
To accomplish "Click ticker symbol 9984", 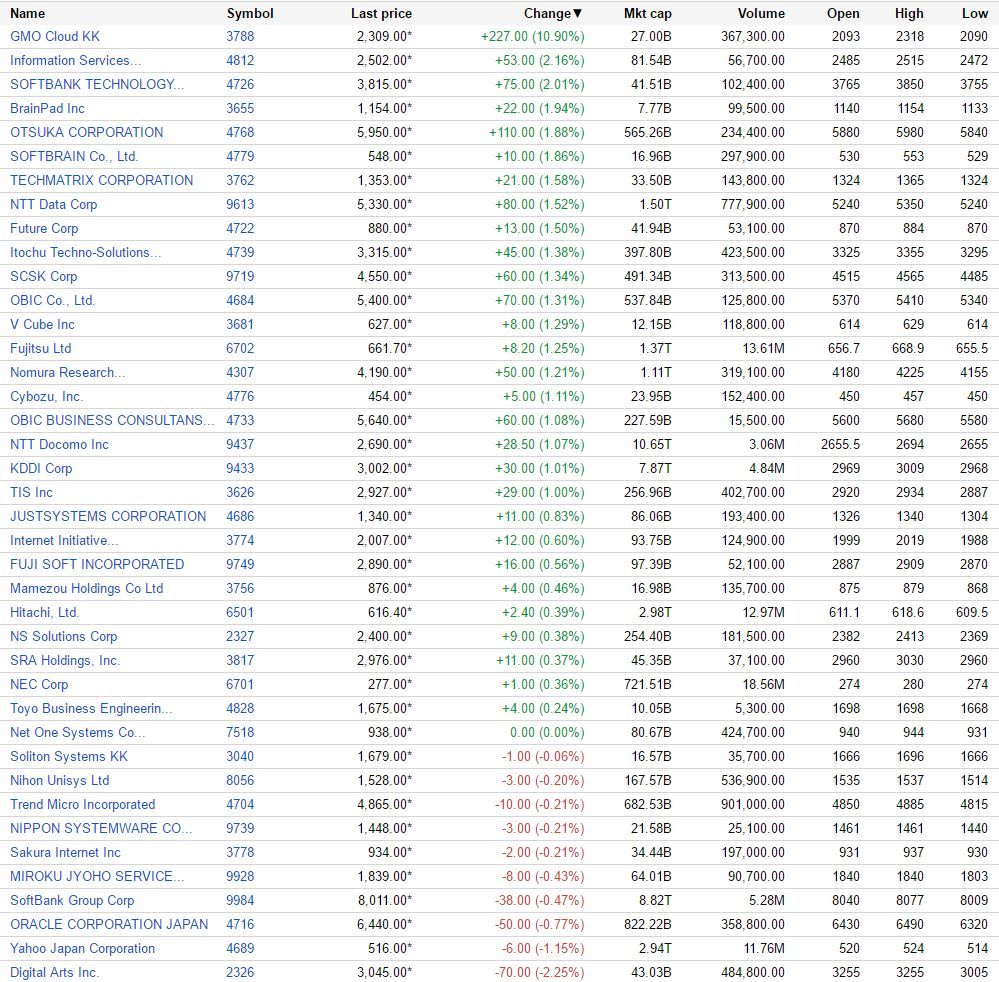I will click(x=240, y=900).
